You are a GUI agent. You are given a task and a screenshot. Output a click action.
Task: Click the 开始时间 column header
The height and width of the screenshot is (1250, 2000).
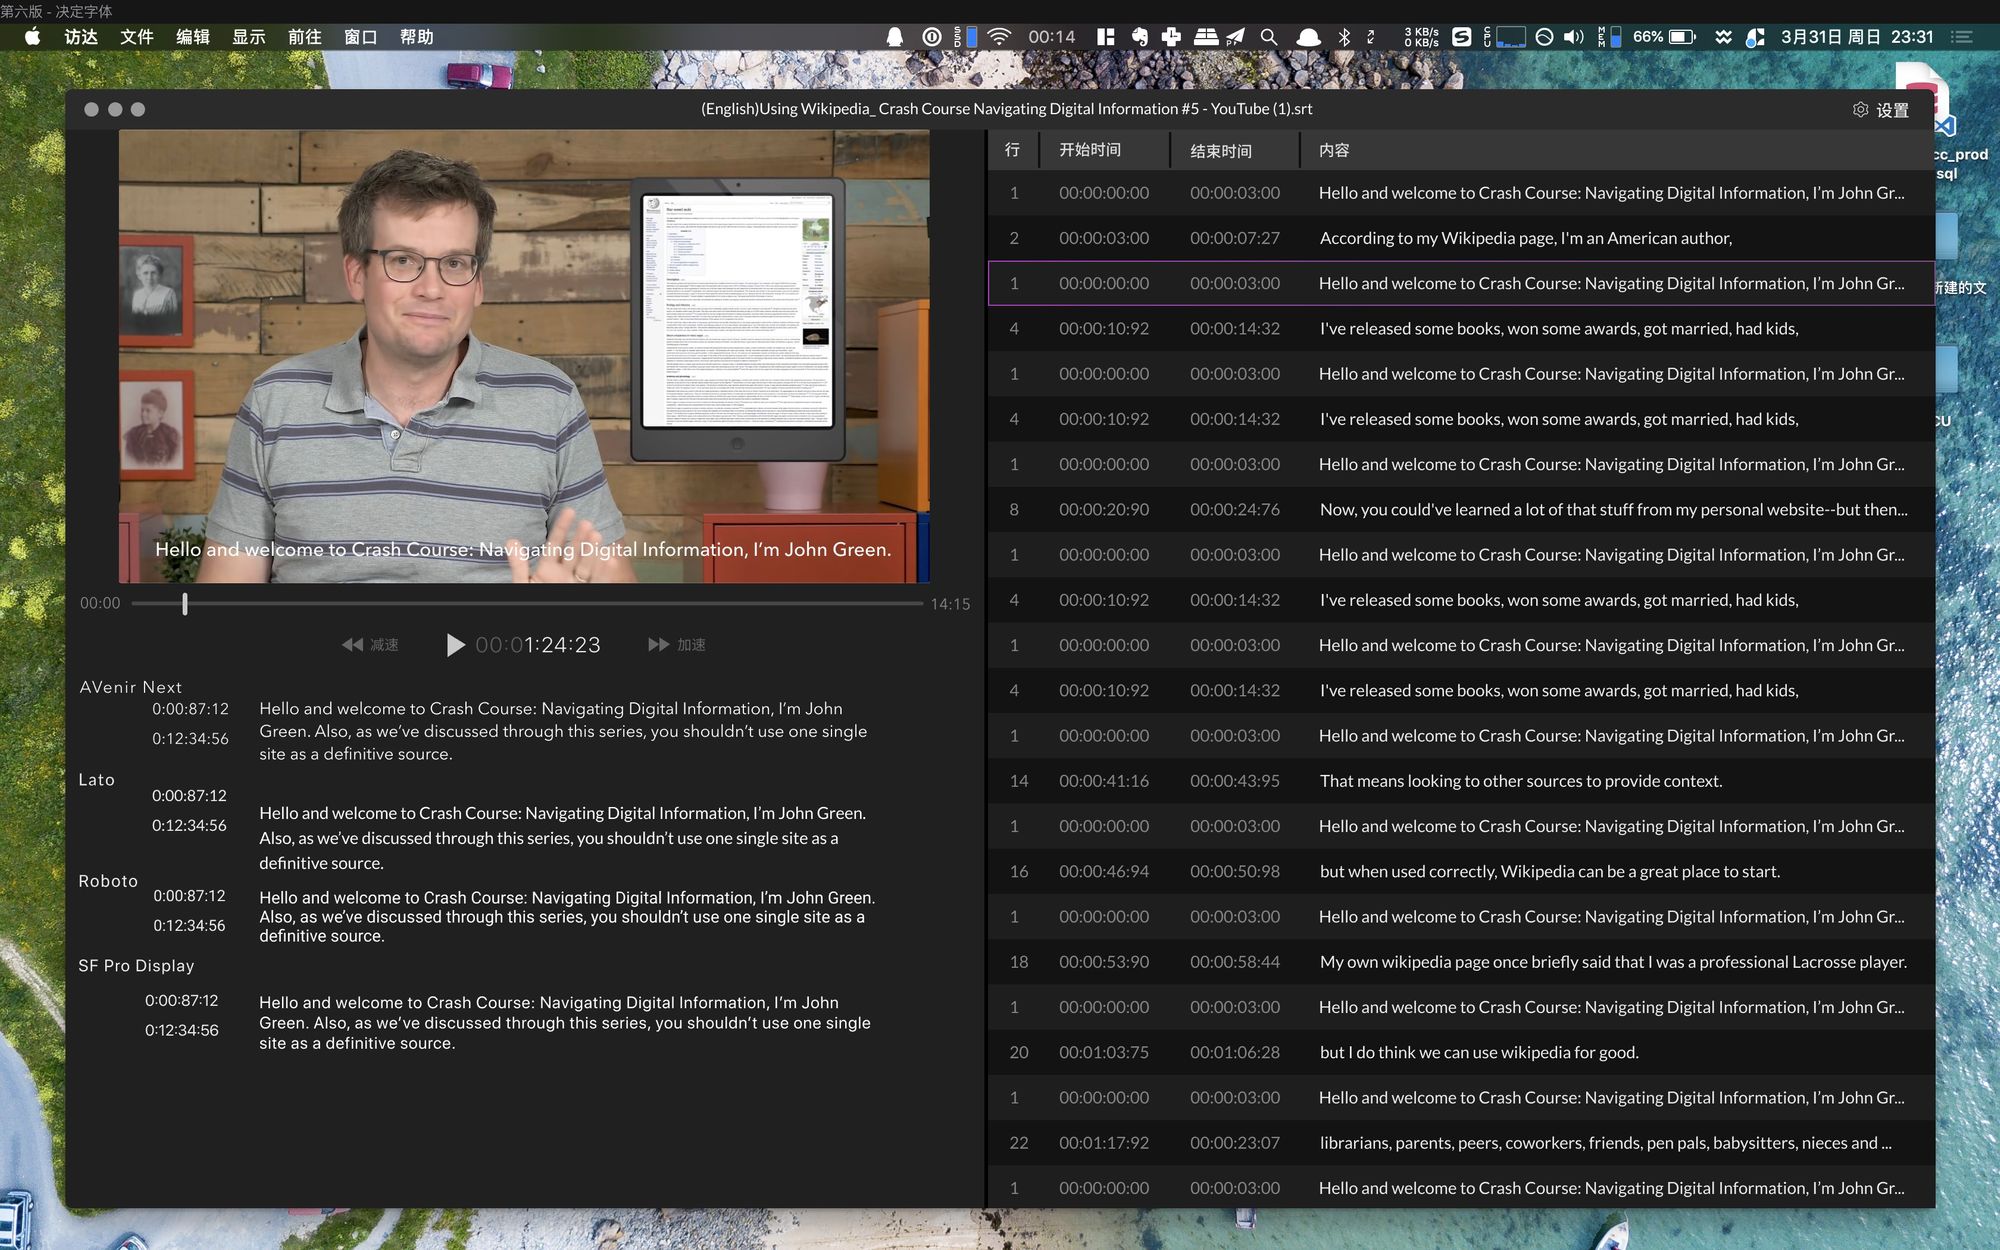(x=1090, y=150)
